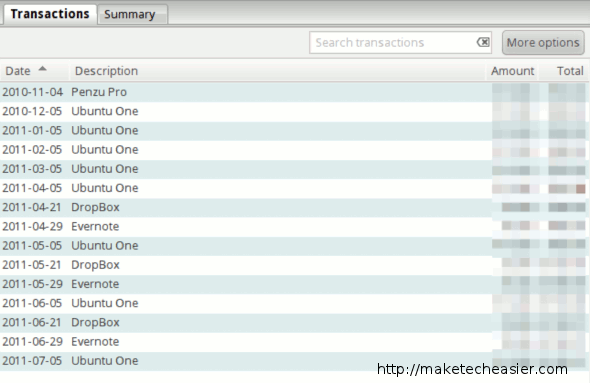Select the DropBox row dated 2011-06-21
590x383 pixels.
295,322
